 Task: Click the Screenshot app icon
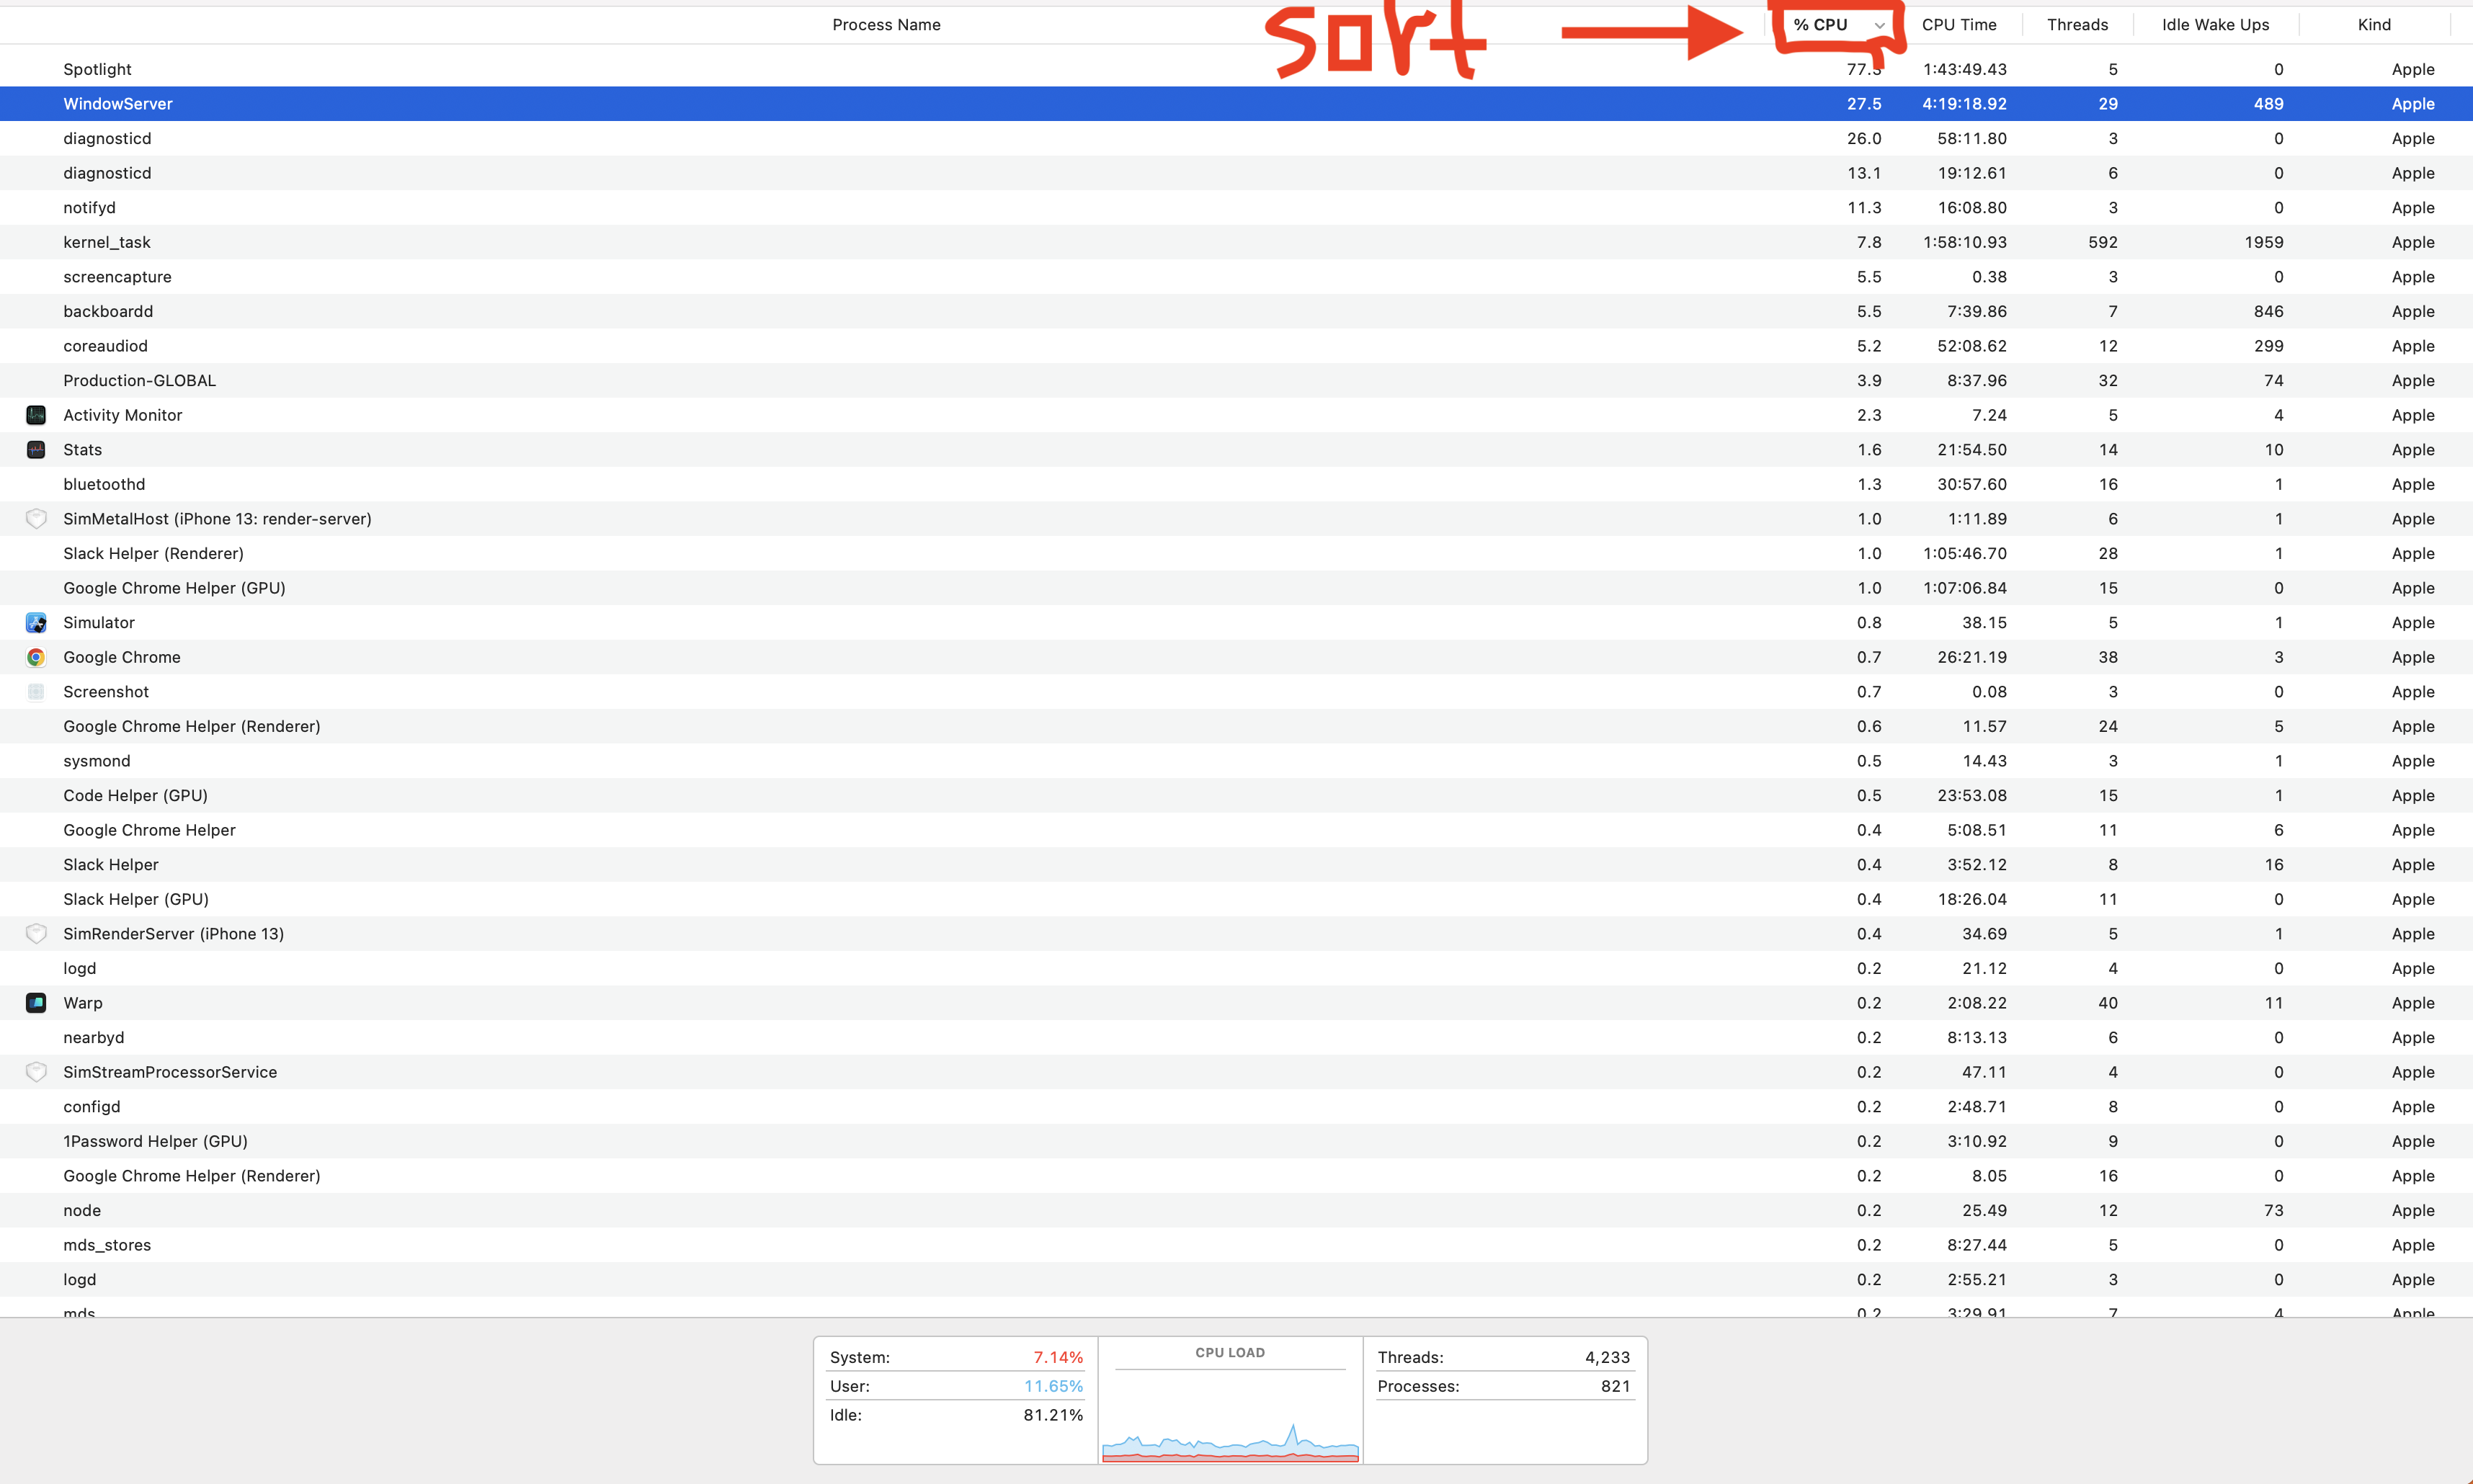(x=36, y=692)
